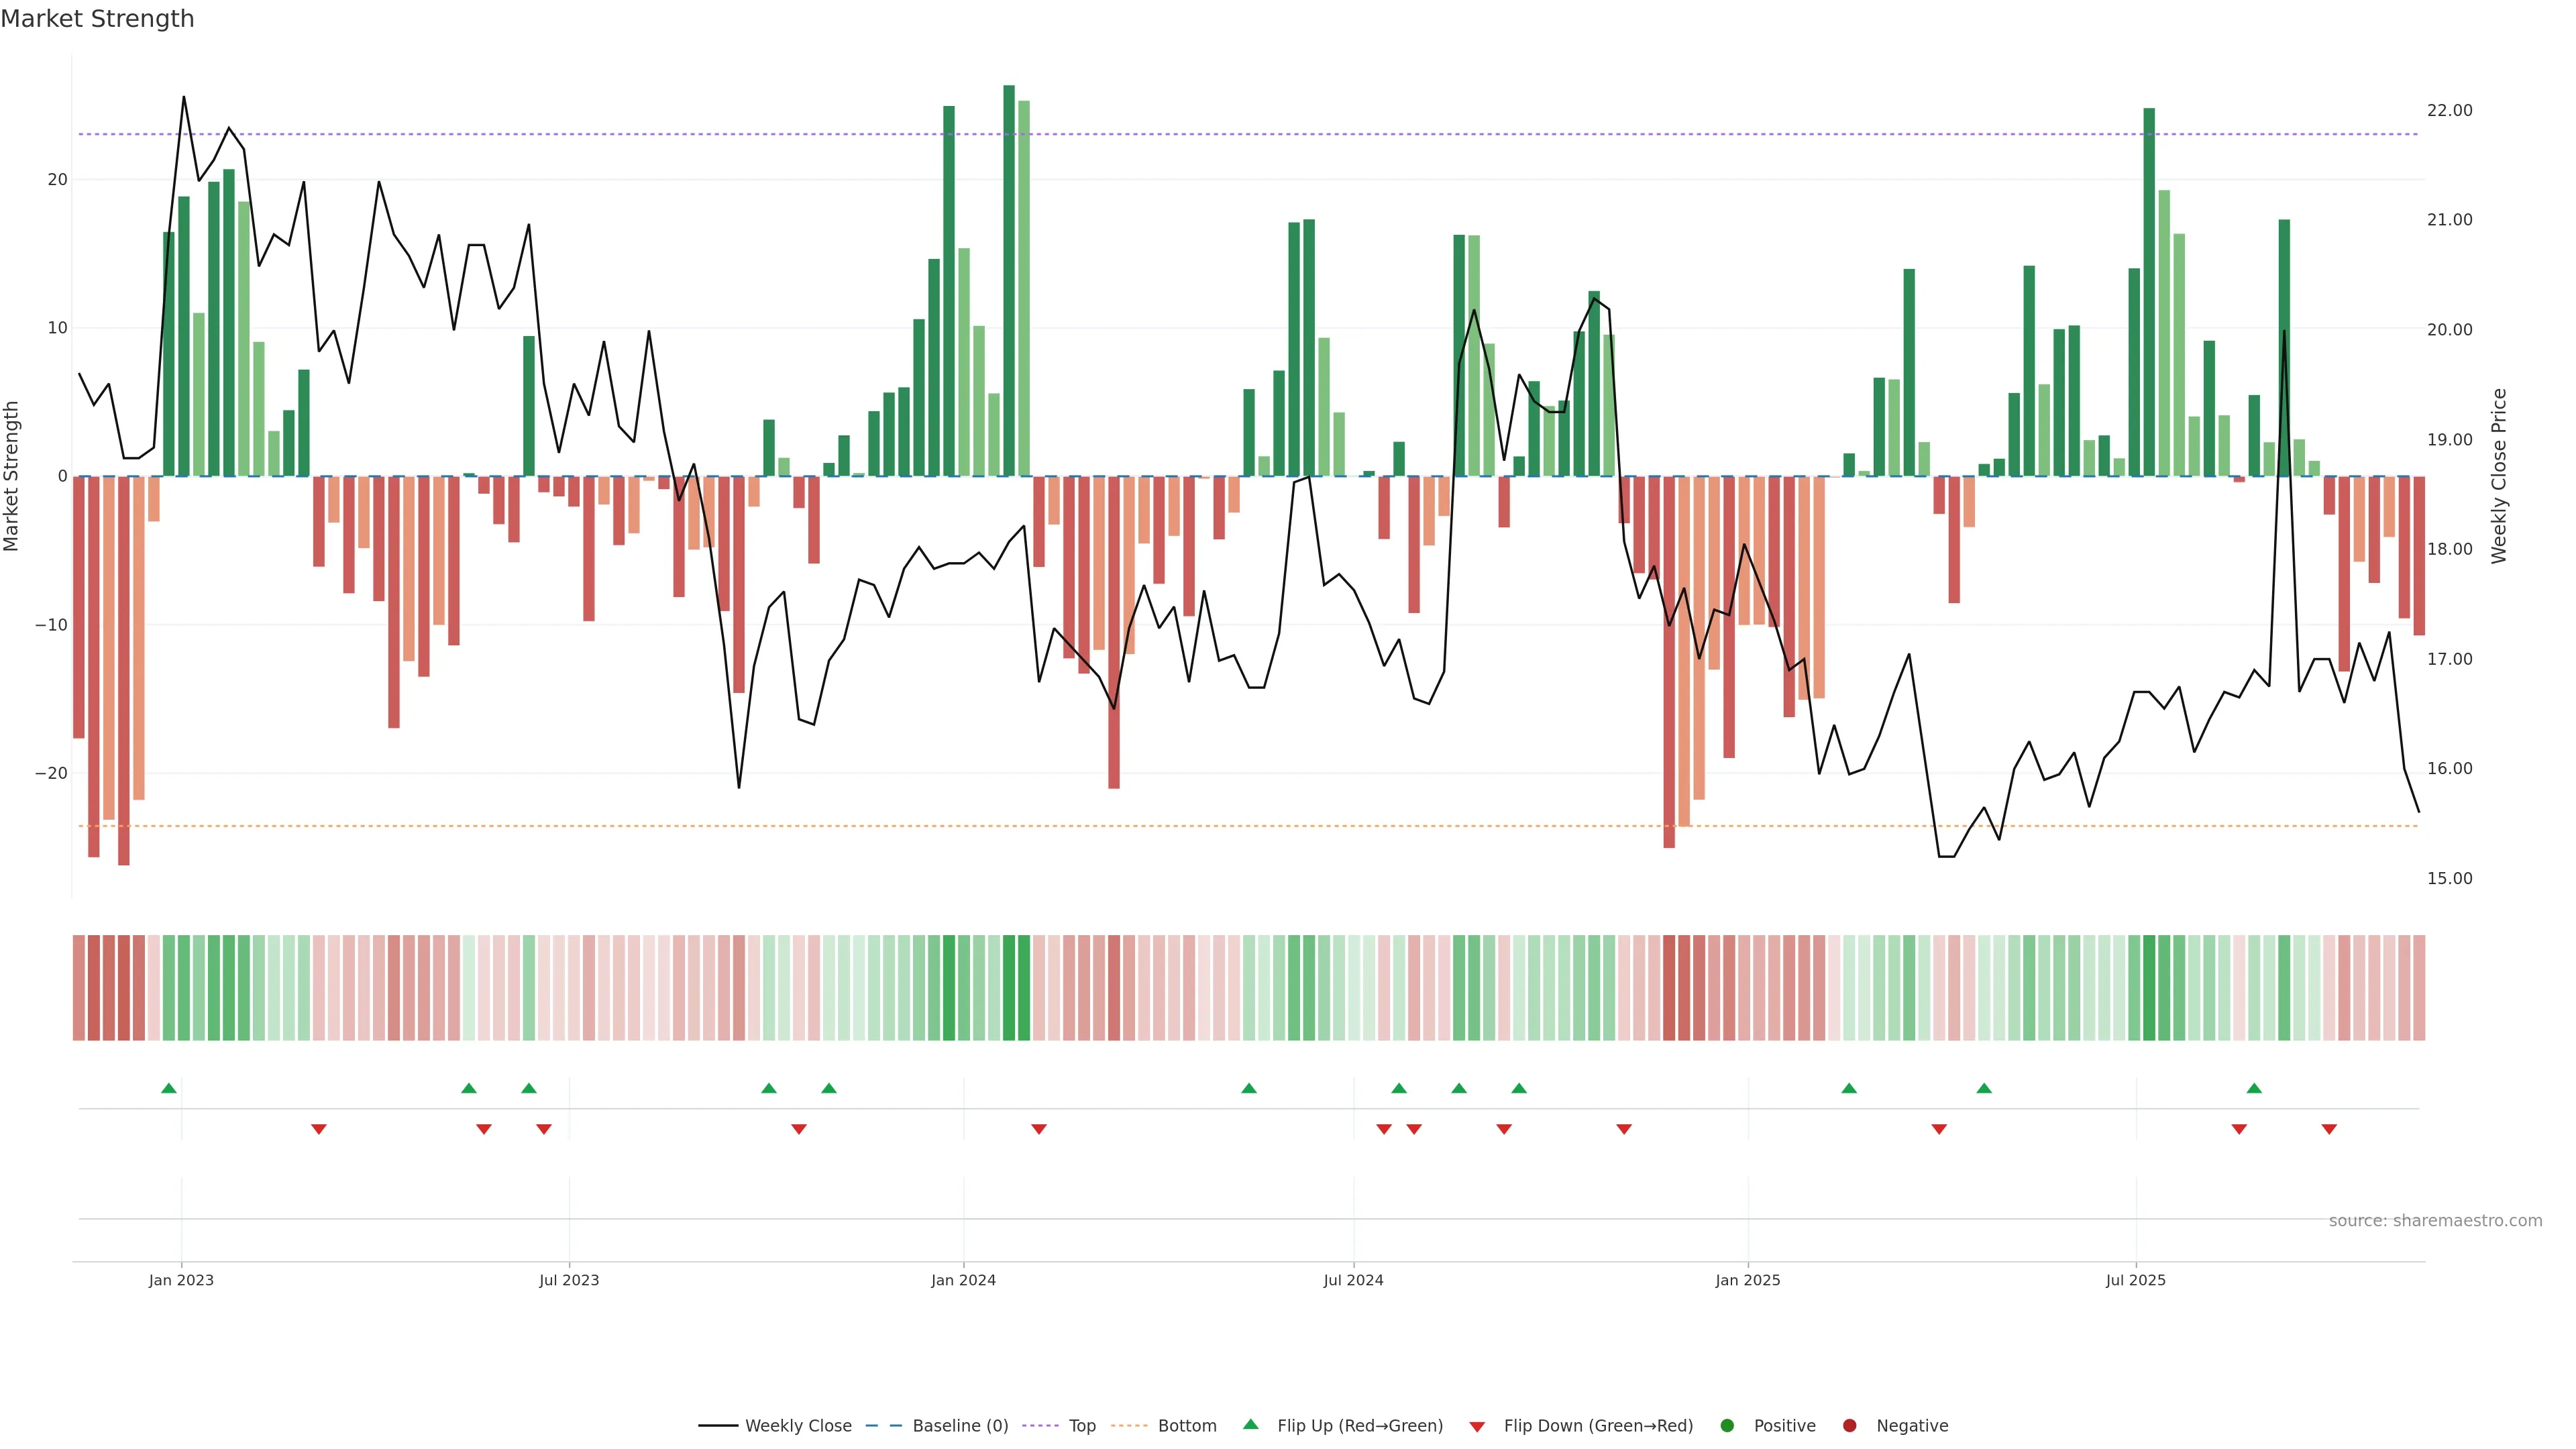Click the rightmost red flip-down triangle marker
Screen dimensions: 2576x1449
coord(2329,1129)
